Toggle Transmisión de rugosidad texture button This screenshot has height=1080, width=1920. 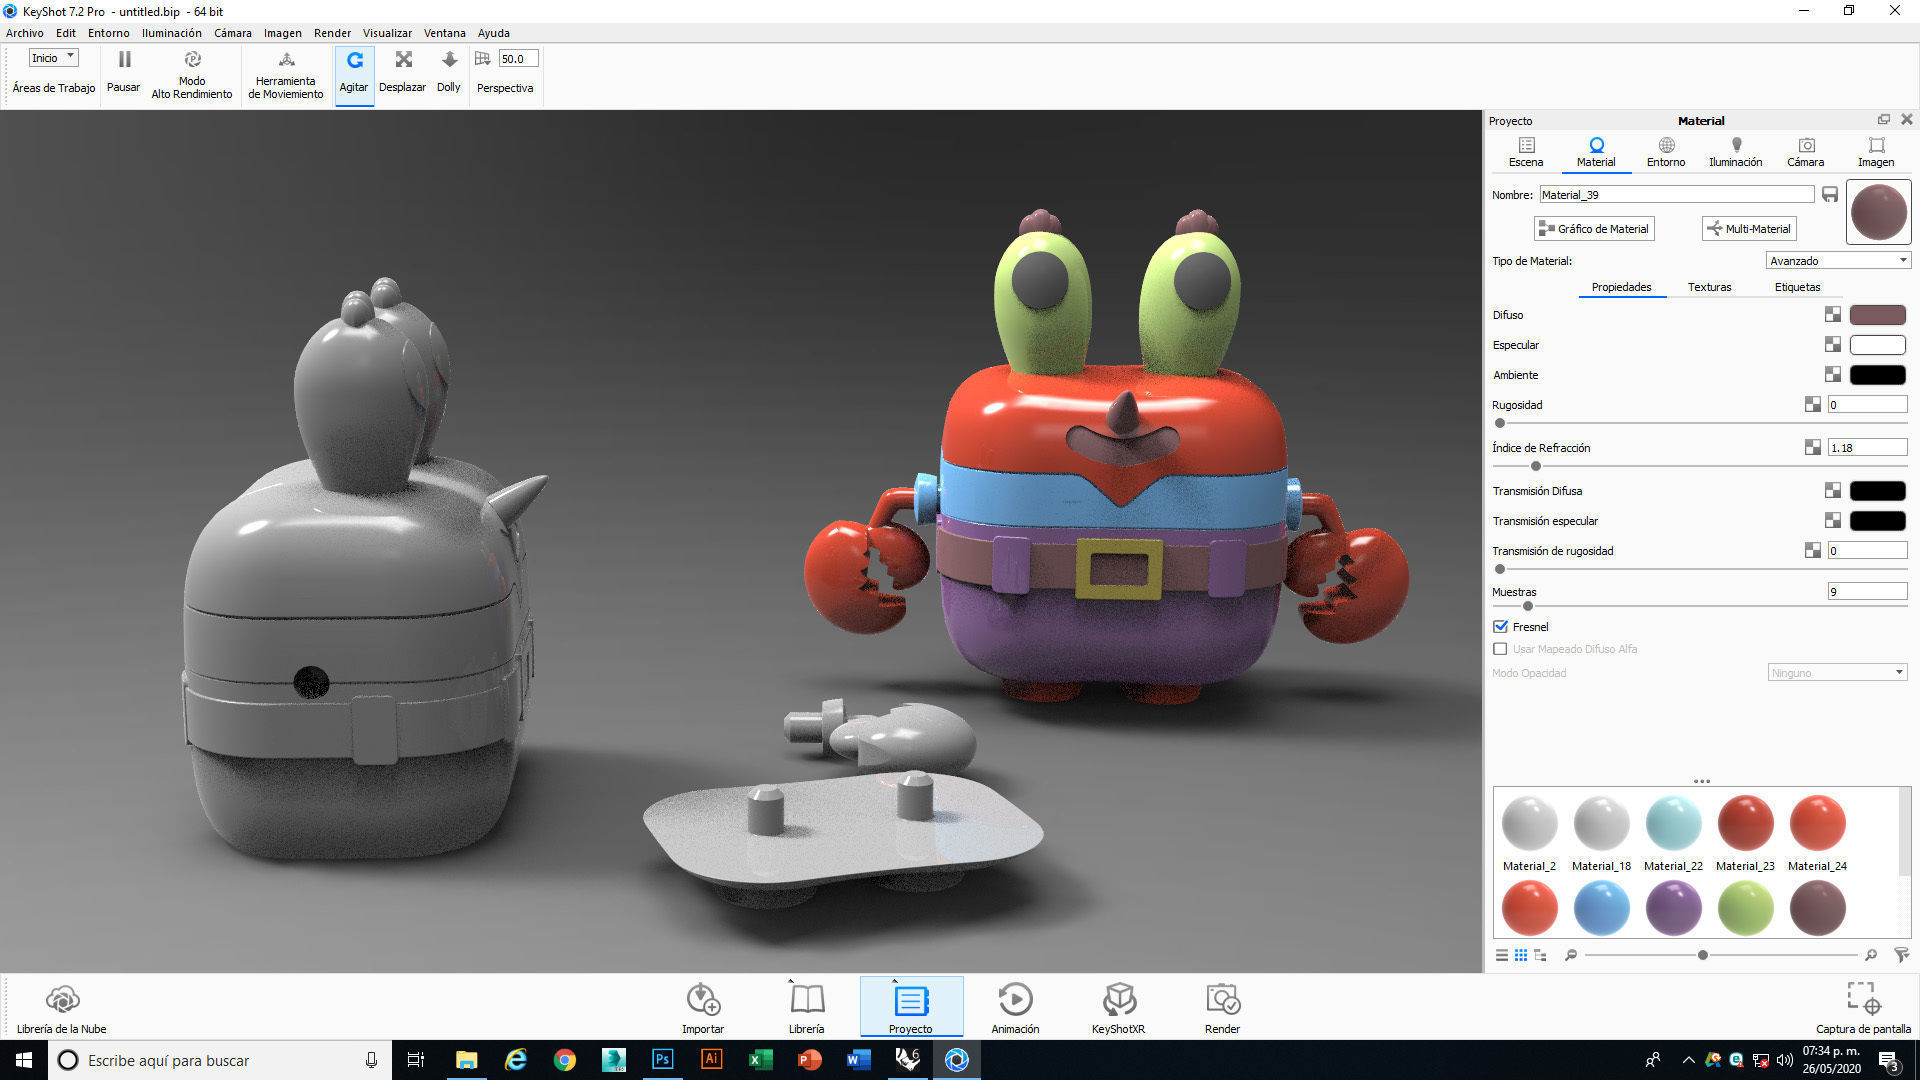pos(1812,551)
